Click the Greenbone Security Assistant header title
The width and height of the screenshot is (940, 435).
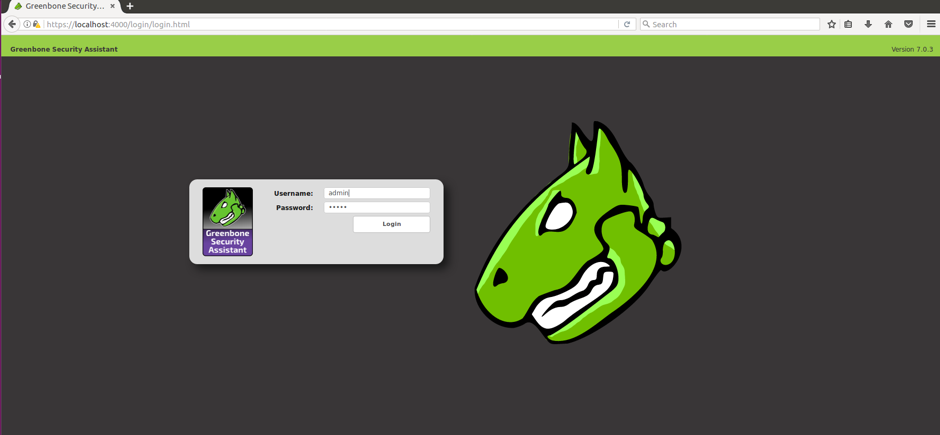click(x=64, y=49)
